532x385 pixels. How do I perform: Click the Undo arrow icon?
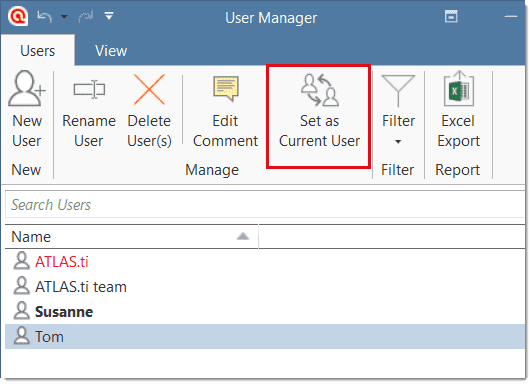pos(44,16)
